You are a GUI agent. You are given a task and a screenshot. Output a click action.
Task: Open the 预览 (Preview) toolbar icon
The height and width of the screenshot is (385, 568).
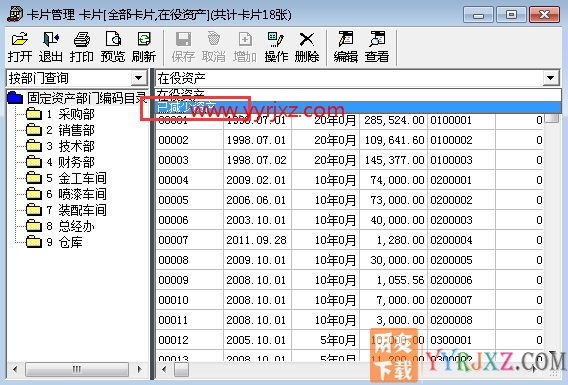coord(113,48)
